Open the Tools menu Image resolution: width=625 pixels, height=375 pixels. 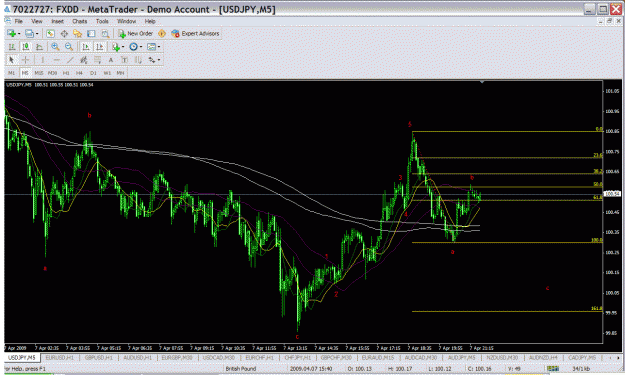(102, 21)
